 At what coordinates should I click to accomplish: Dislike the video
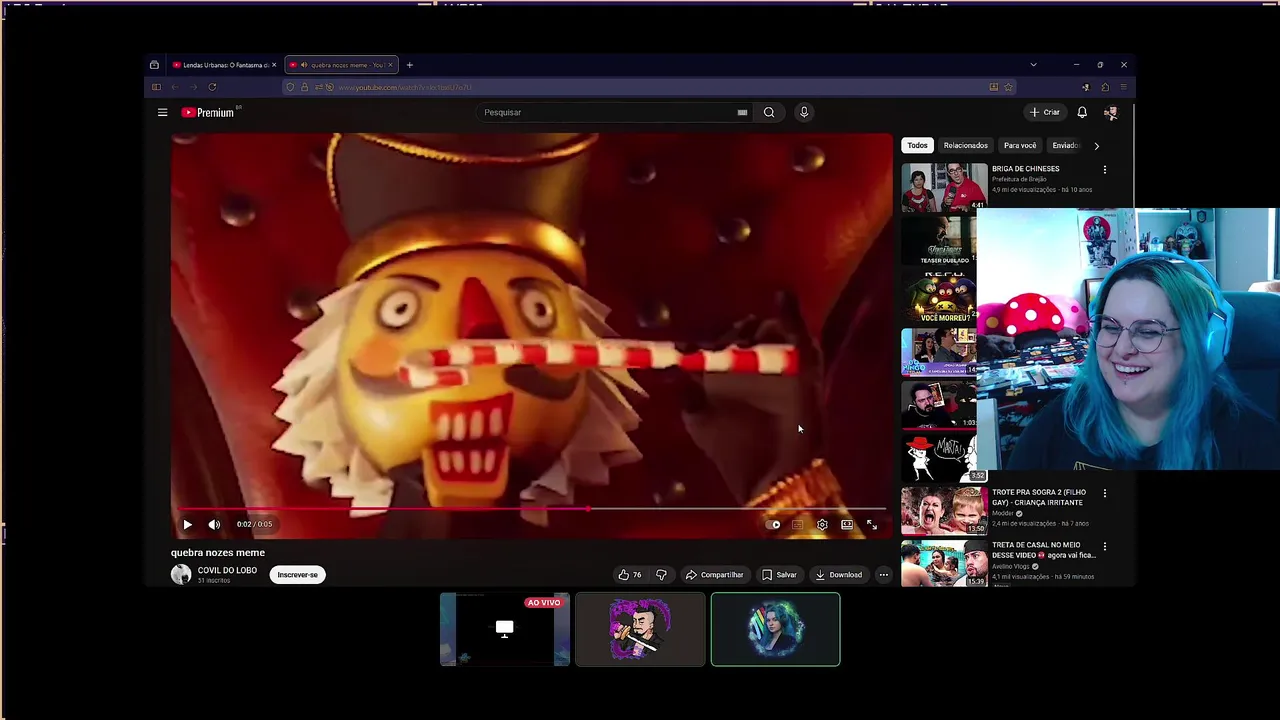pos(661,575)
